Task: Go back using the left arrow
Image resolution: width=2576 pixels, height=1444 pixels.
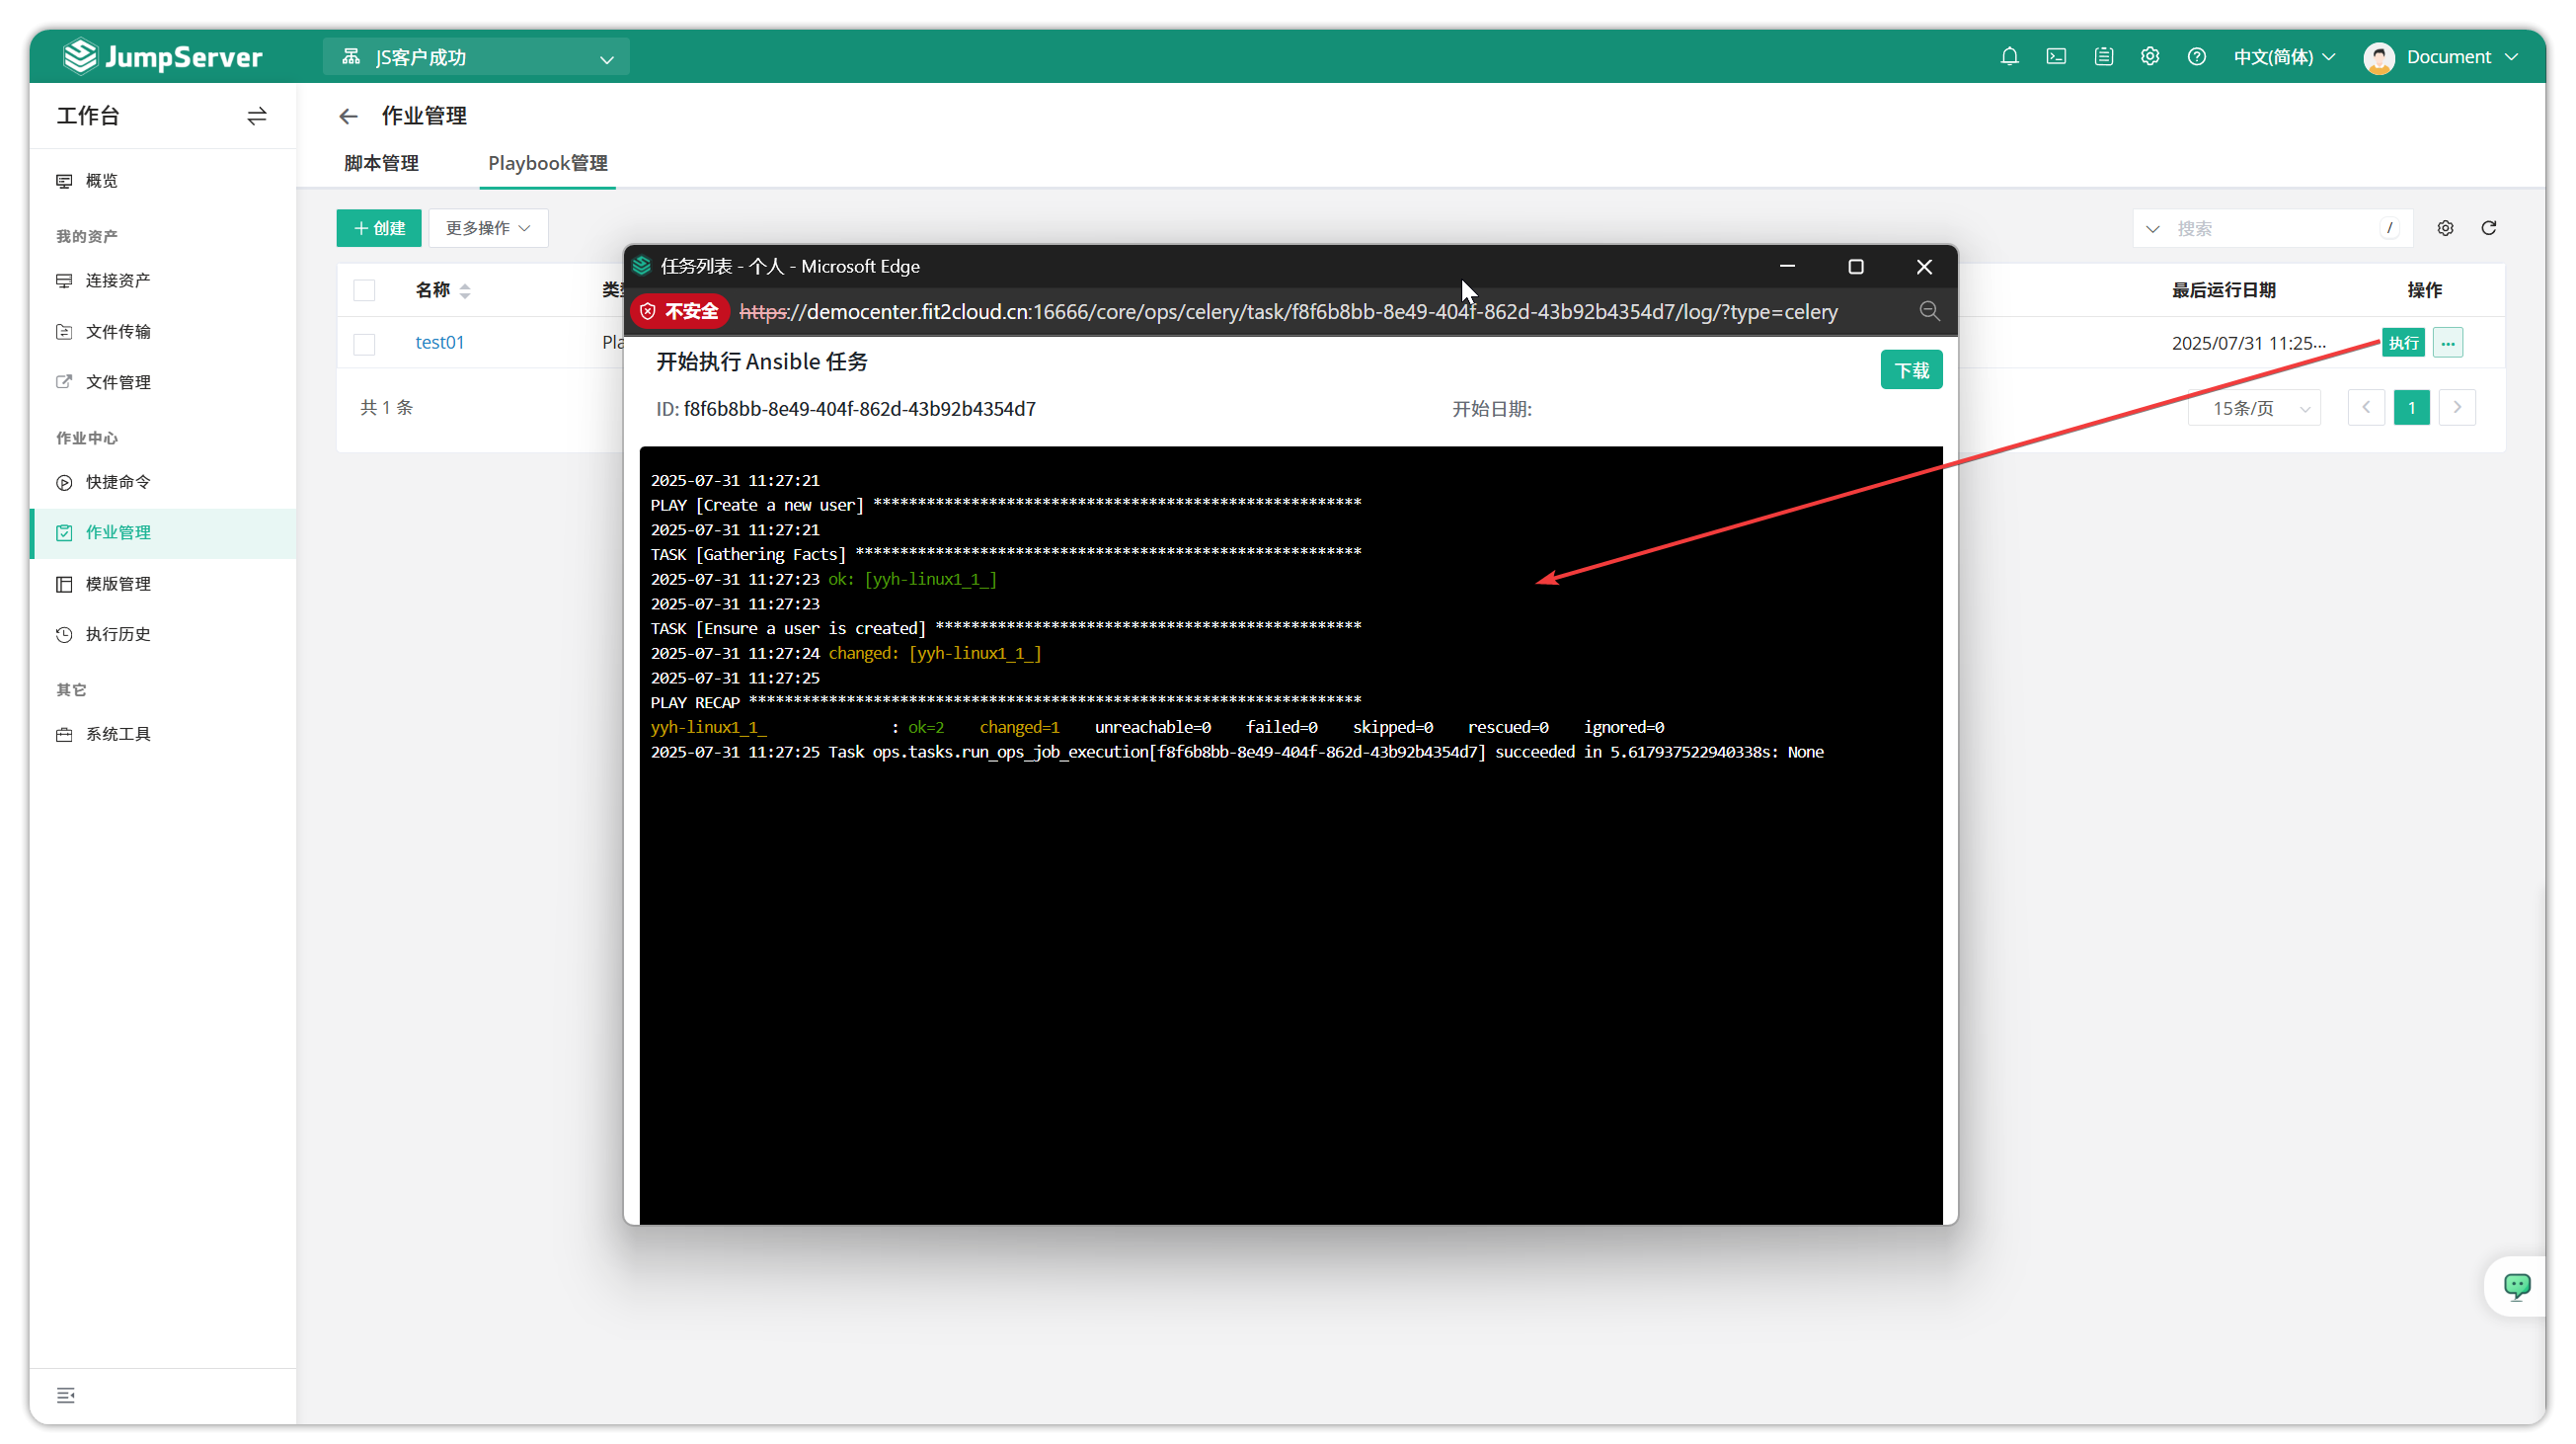Action: click(x=348, y=116)
